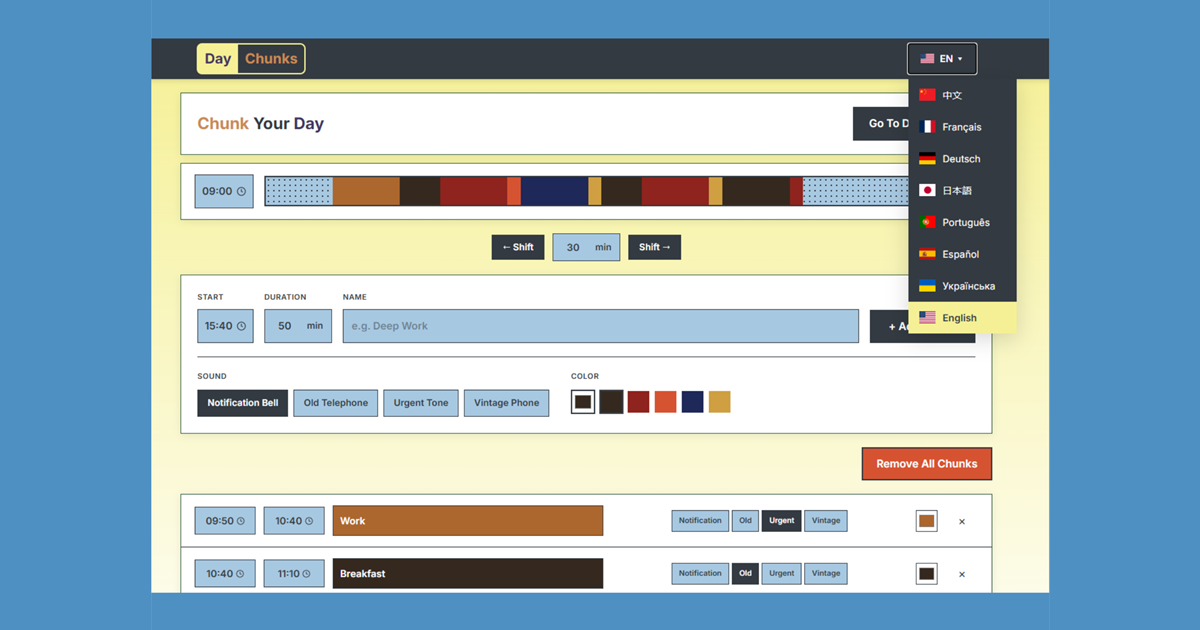Click the ← Shift button
The image size is (1200, 630).
[x=518, y=247]
